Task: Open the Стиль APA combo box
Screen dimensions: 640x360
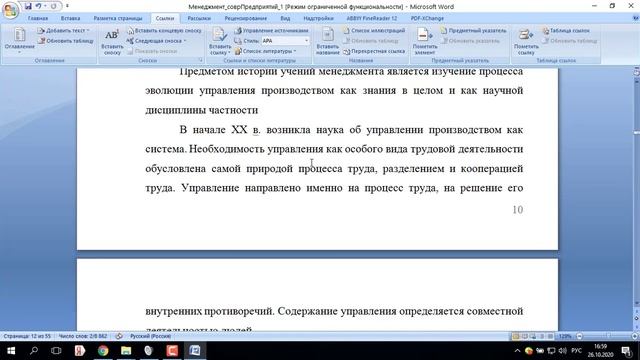Action: click(285, 41)
